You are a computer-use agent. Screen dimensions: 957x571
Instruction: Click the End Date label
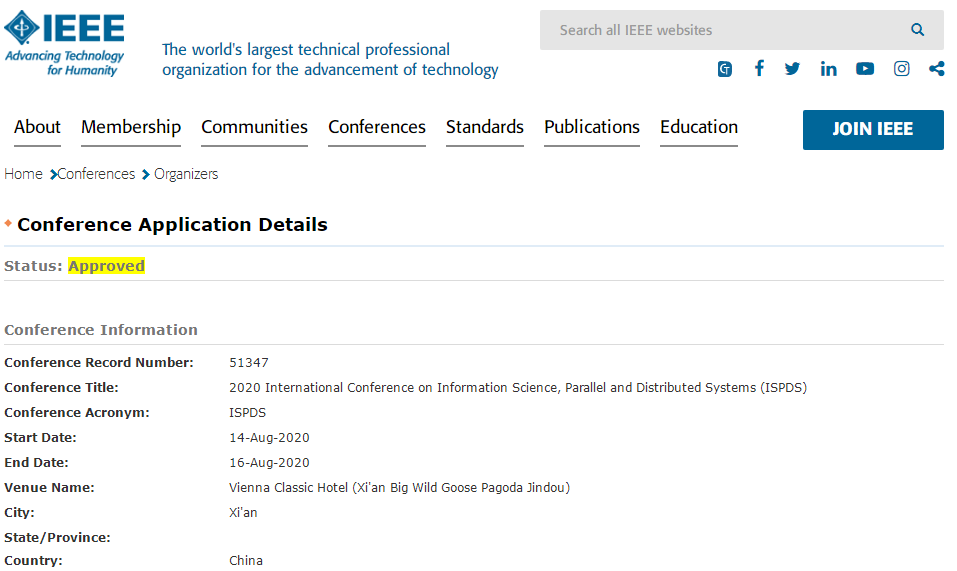(36, 462)
